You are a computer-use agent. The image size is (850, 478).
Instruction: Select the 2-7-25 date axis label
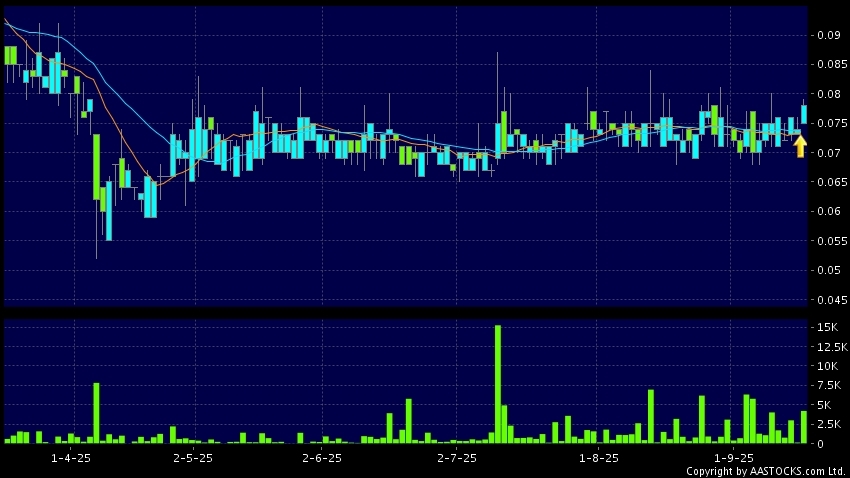coord(457,457)
